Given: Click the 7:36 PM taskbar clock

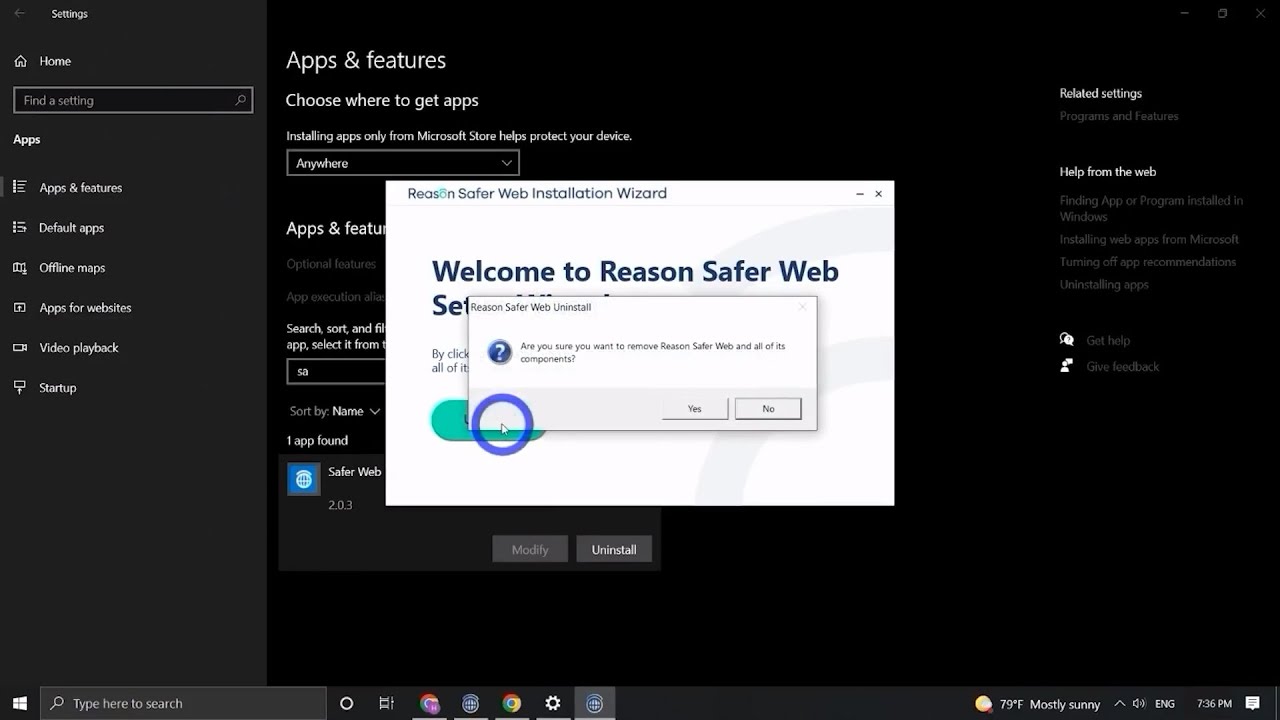Looking at the screenshot, I should pos(1214,704).
